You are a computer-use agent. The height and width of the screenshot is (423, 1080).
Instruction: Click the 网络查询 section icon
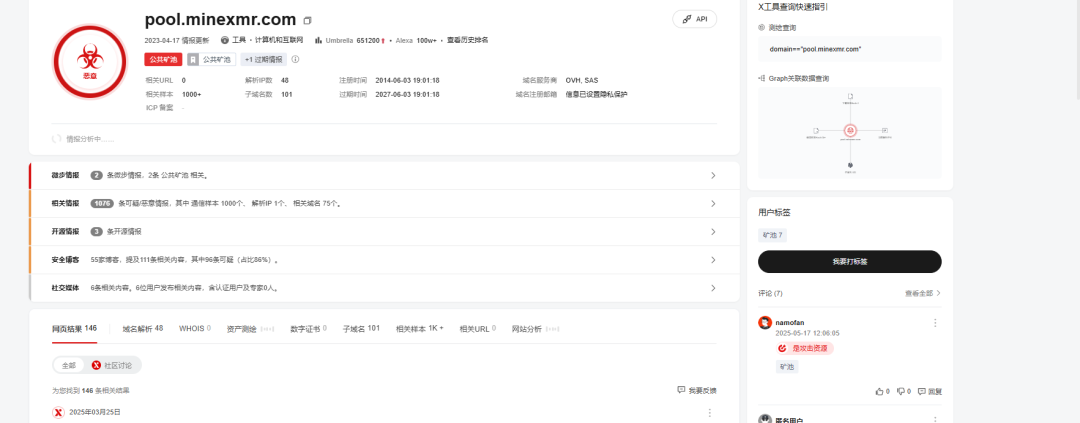tap(762, 28)
